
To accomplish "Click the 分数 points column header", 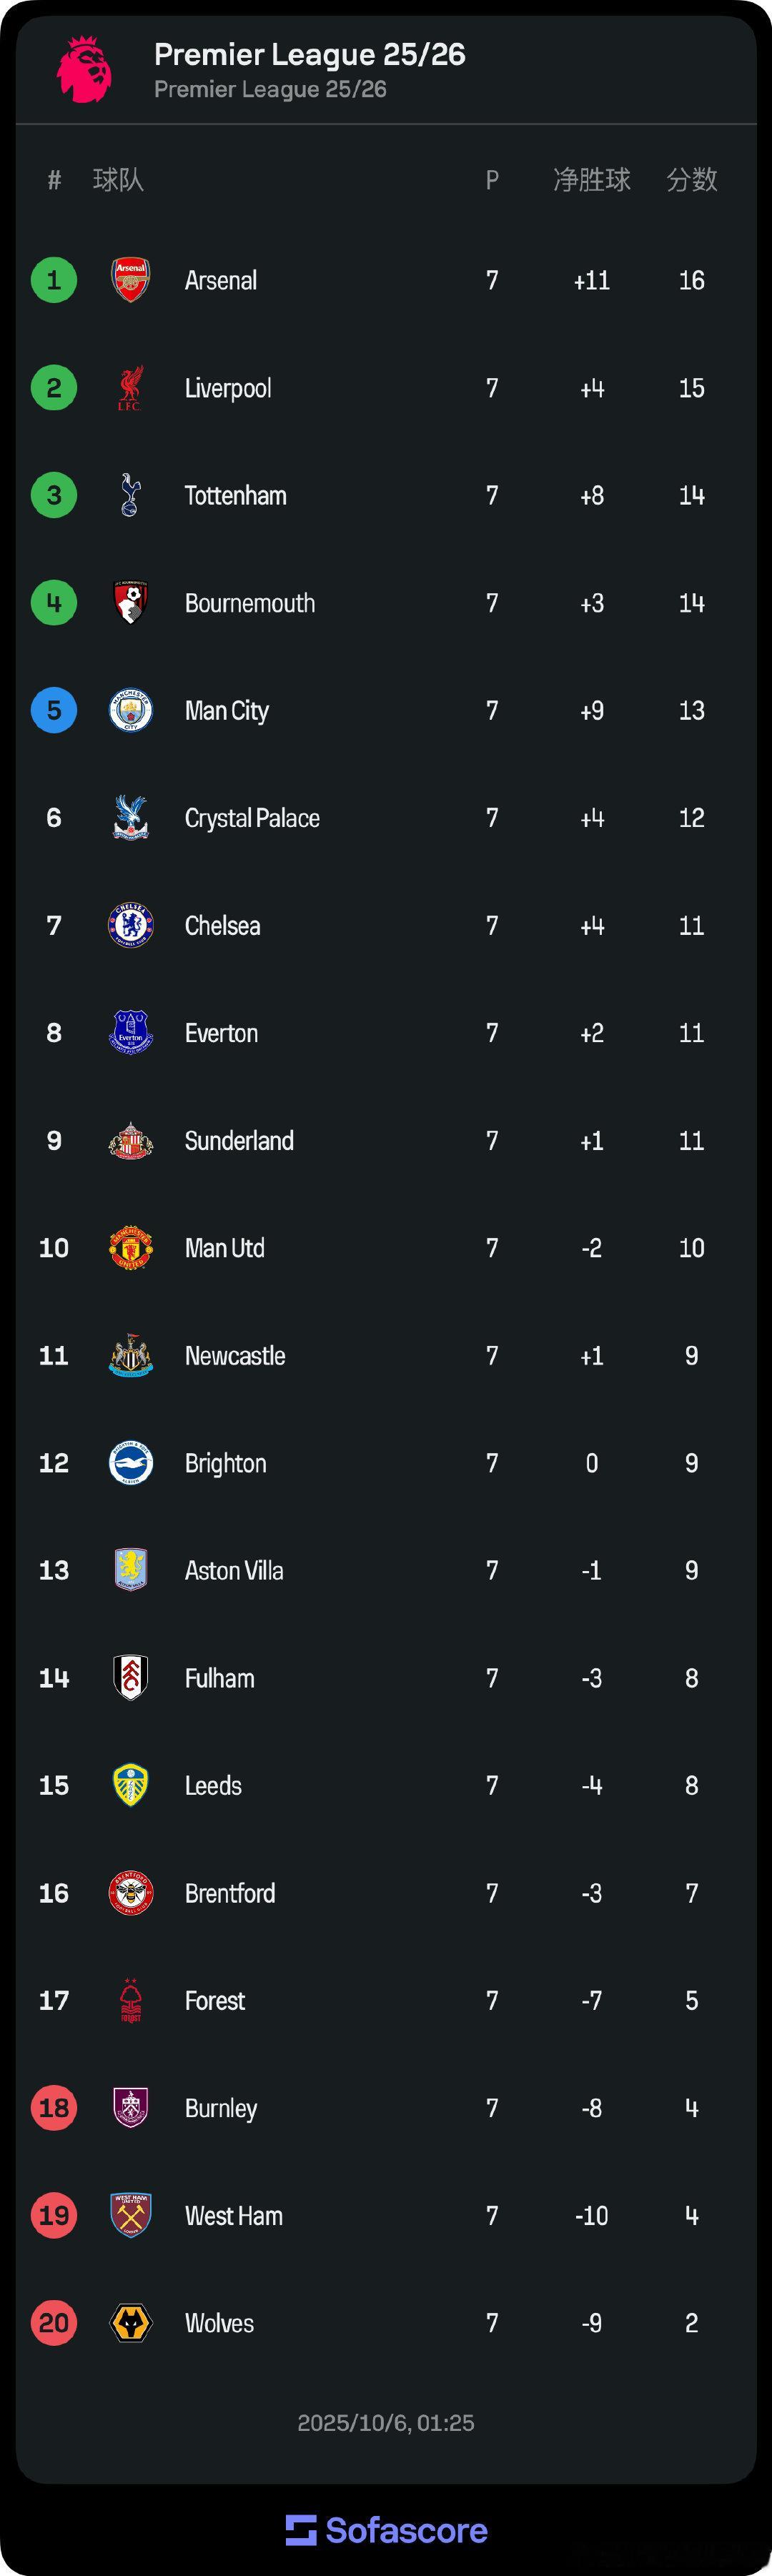I will (692, 180).
